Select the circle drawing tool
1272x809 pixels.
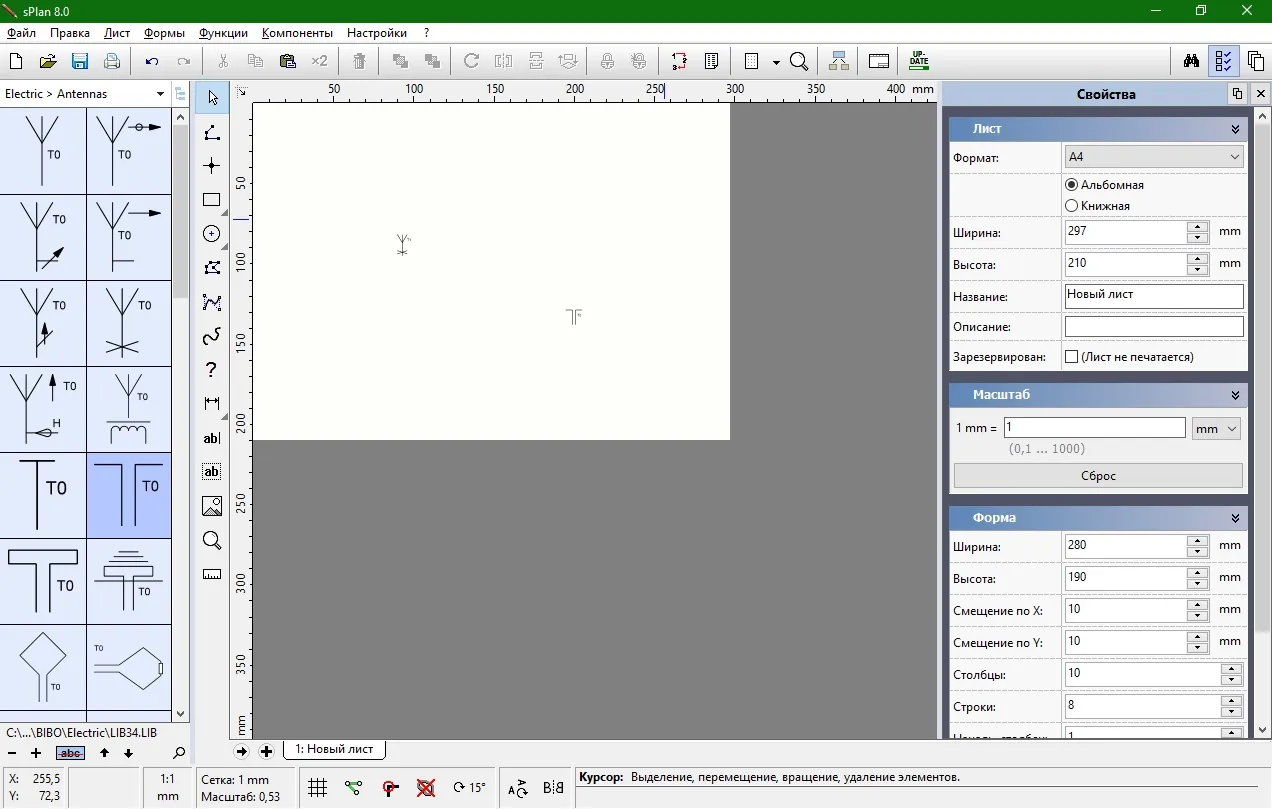[211, 234]
